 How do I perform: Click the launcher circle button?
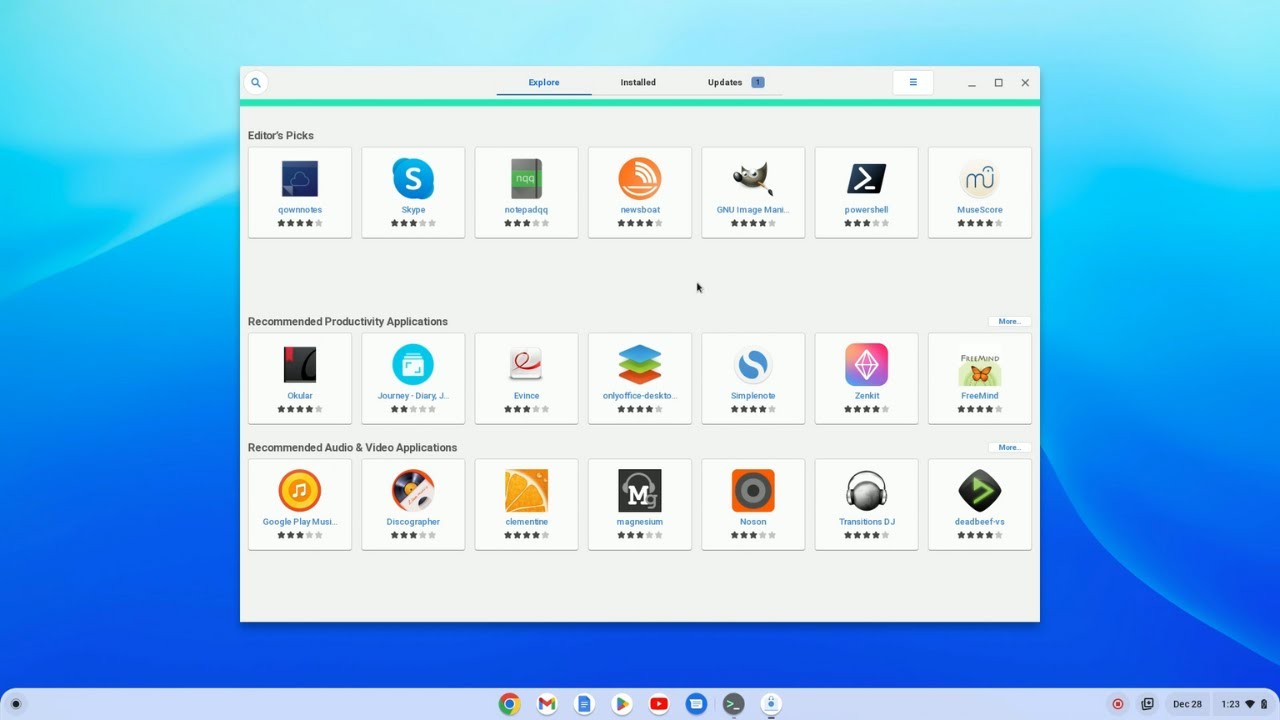coord(15,704)
